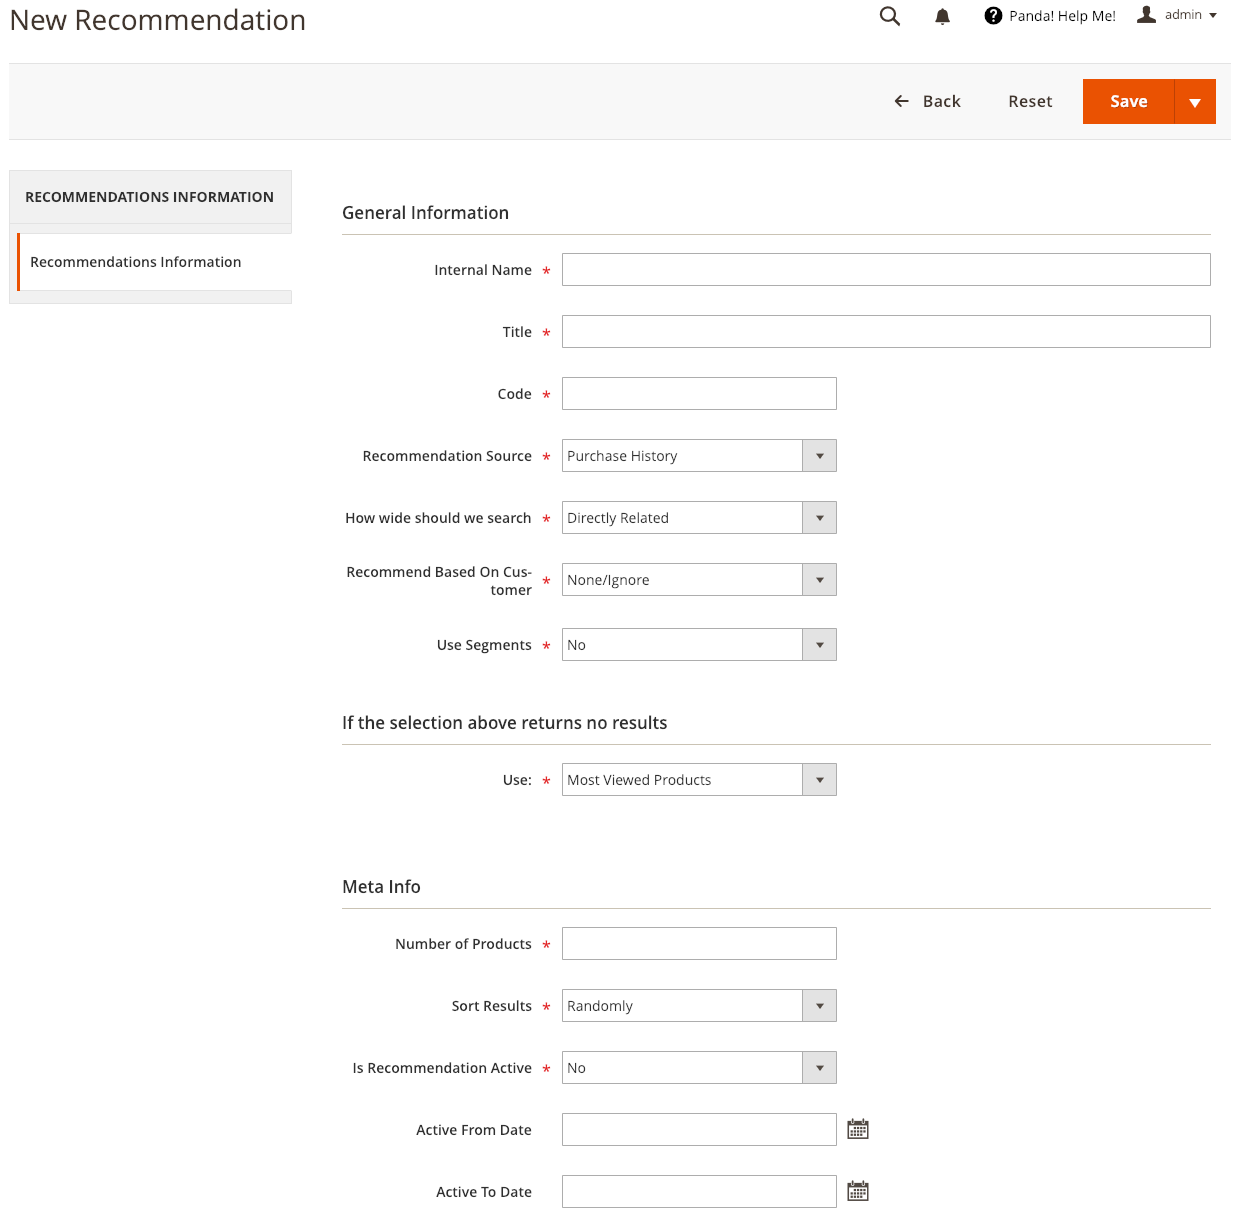Image resolution: width=1239 pixels, height=1231 pixels.
Task: Click the Save button
Action: (x=1128, y=102)
